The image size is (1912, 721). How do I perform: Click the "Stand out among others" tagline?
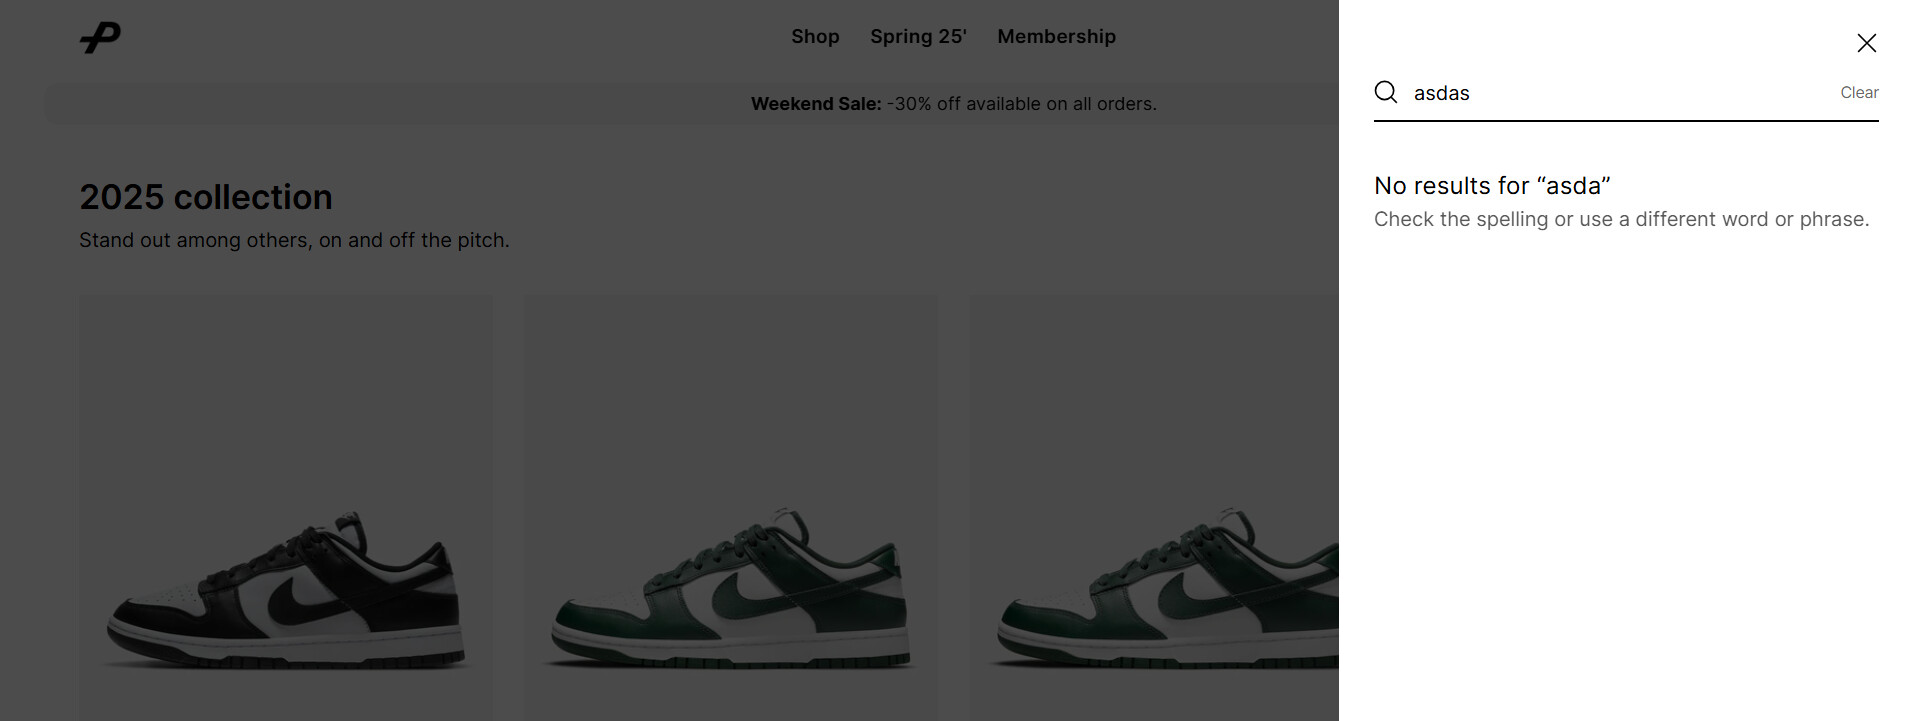point(294,241)
